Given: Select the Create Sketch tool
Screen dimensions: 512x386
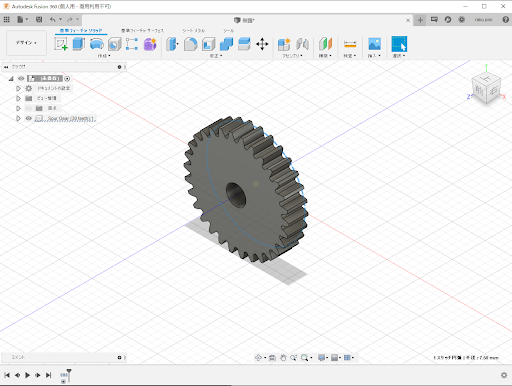Looking at the screenshot, I should (61, 44).
